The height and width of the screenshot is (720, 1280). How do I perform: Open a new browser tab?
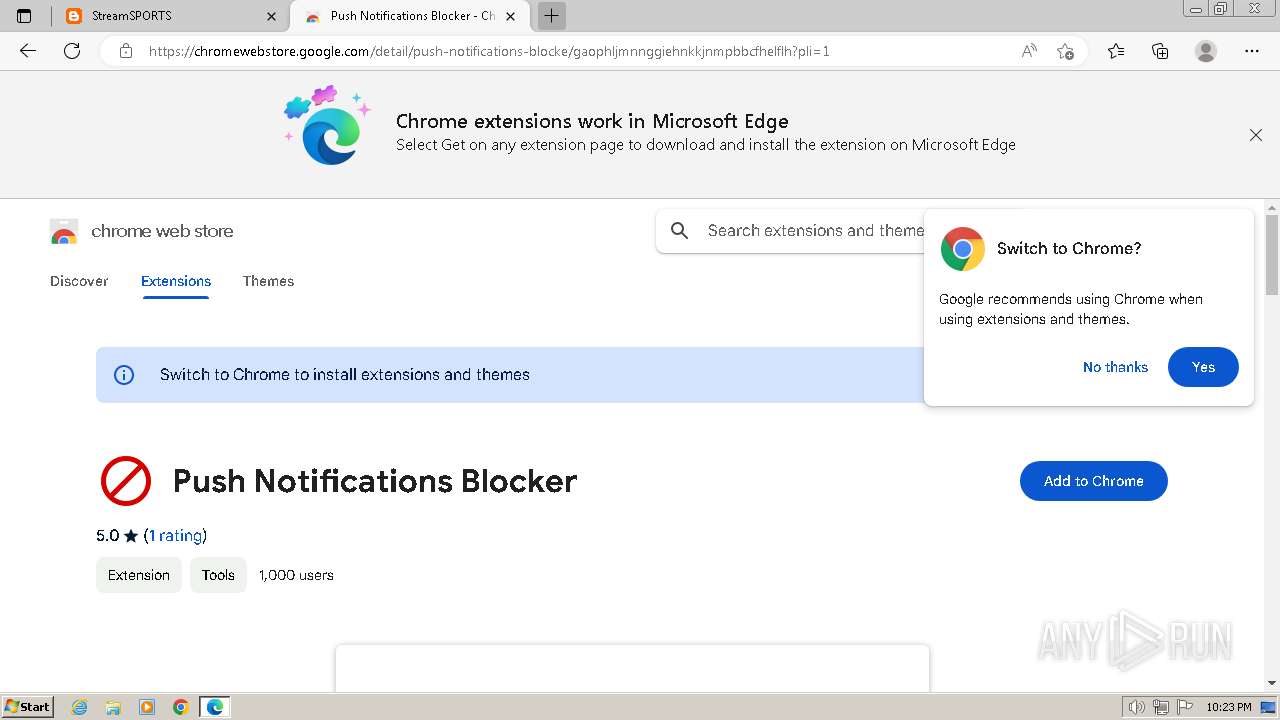pyautogui.click(x=551, y=16)
